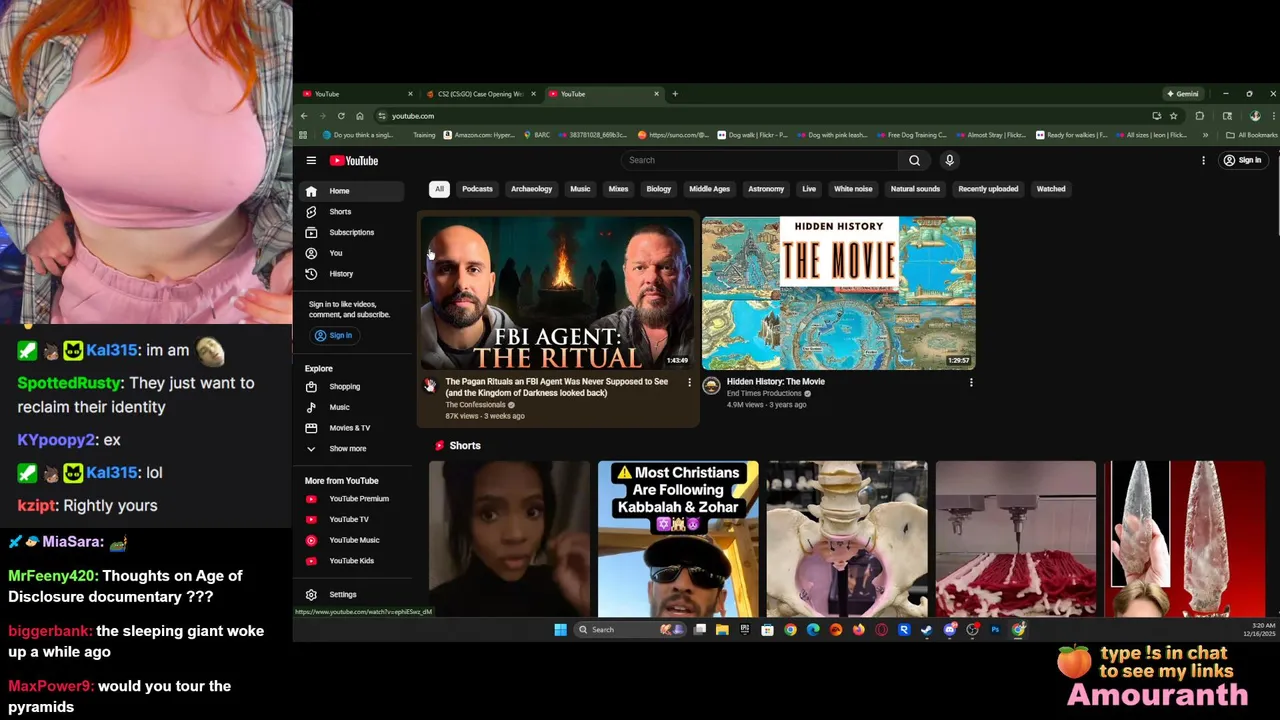Select the Astronomy filter chip
The height and width of the screenshot is (720, 1280).
[x=766, y=189]
